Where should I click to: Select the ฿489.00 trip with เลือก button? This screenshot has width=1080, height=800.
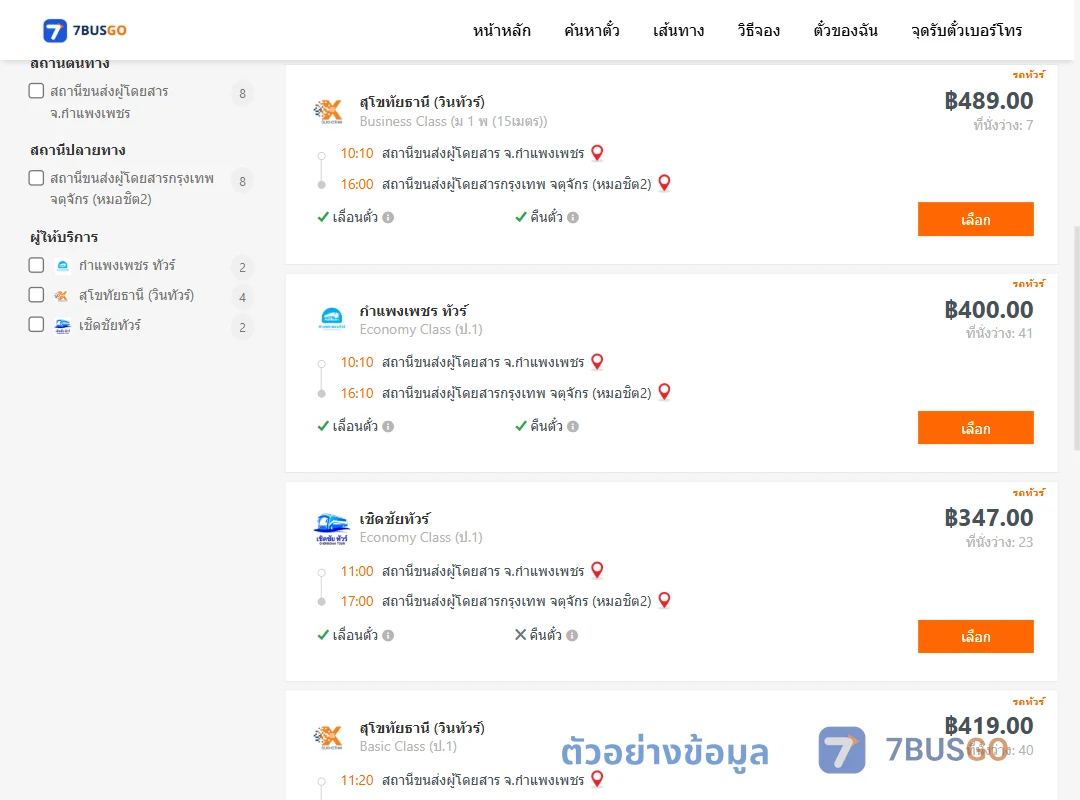pos(975,219)
